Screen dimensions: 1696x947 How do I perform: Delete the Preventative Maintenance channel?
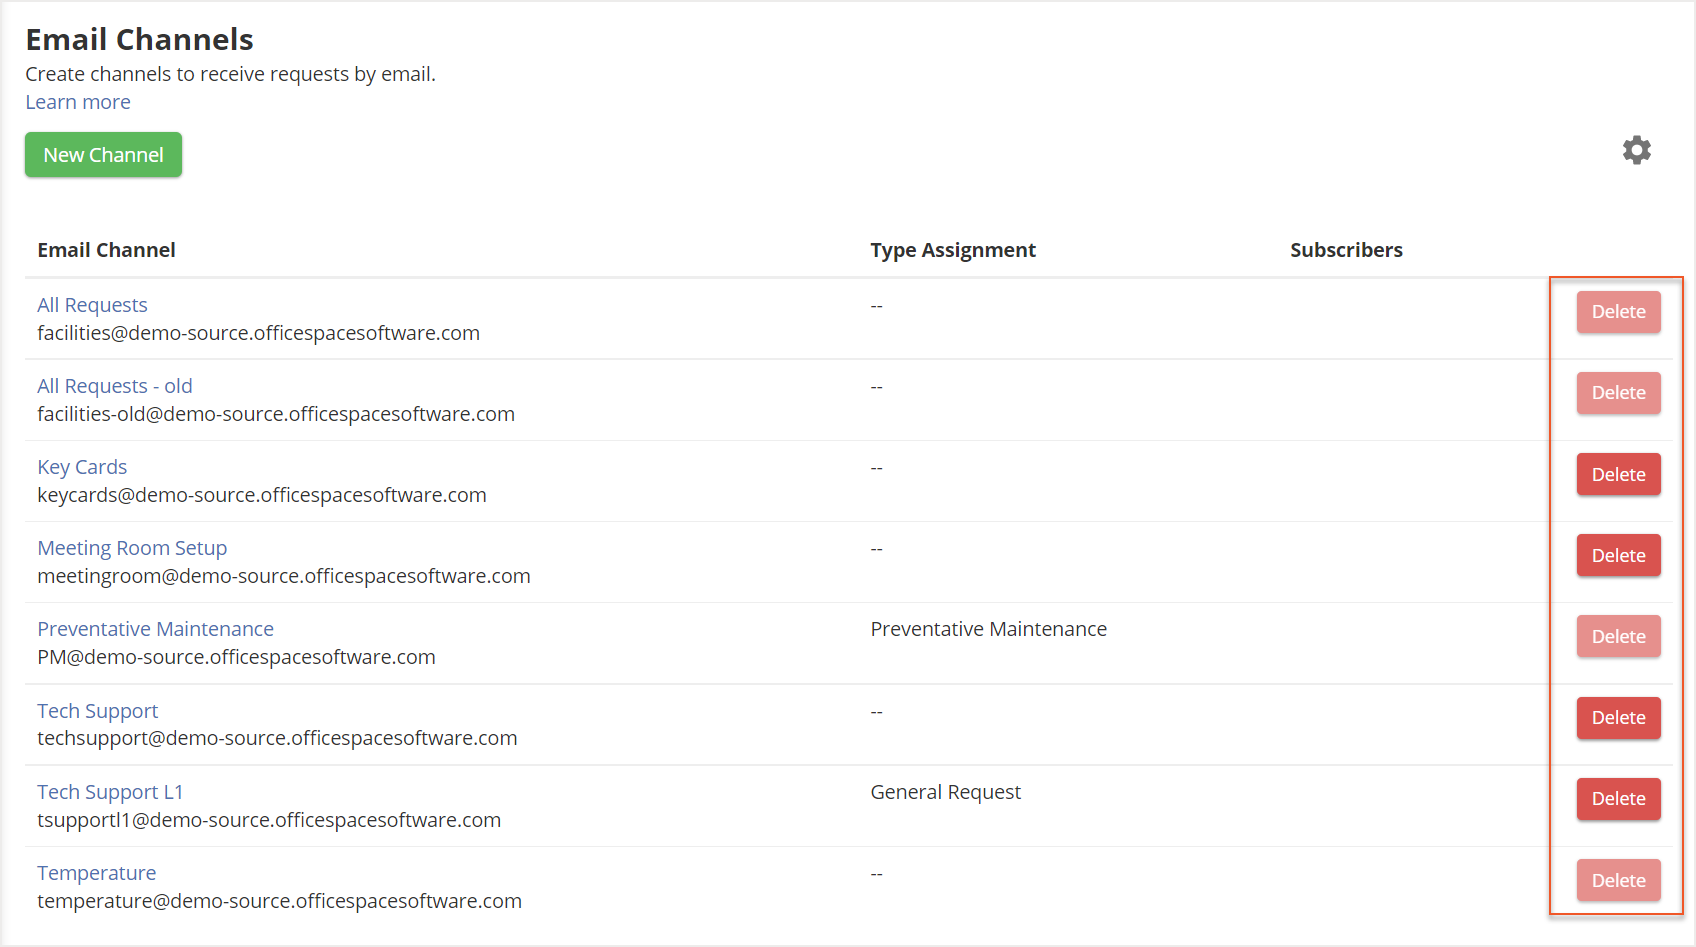click(x=1618, y=636)
